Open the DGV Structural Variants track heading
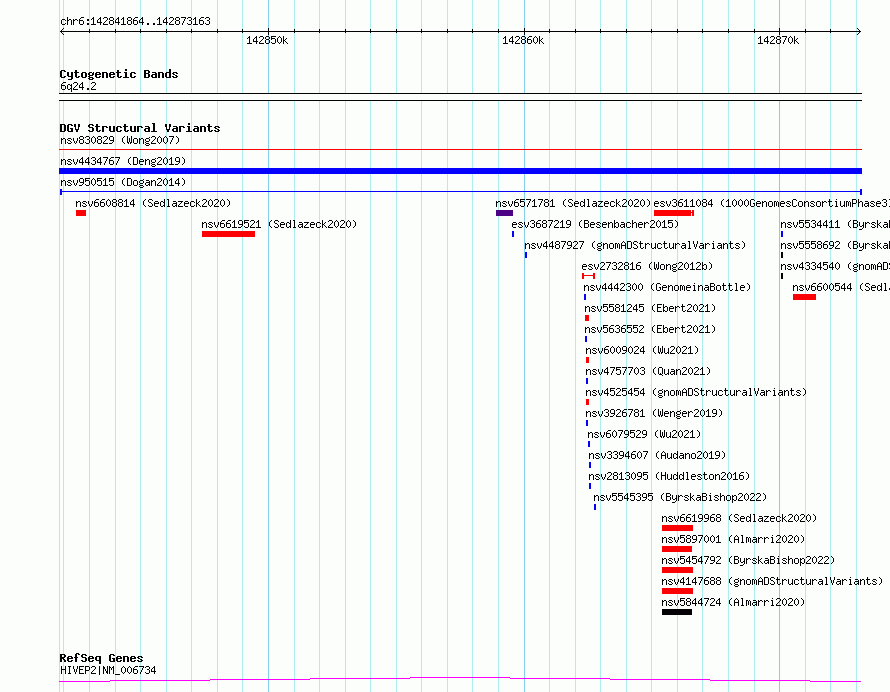The image size is (890, 692). click(x=139, y=128)
